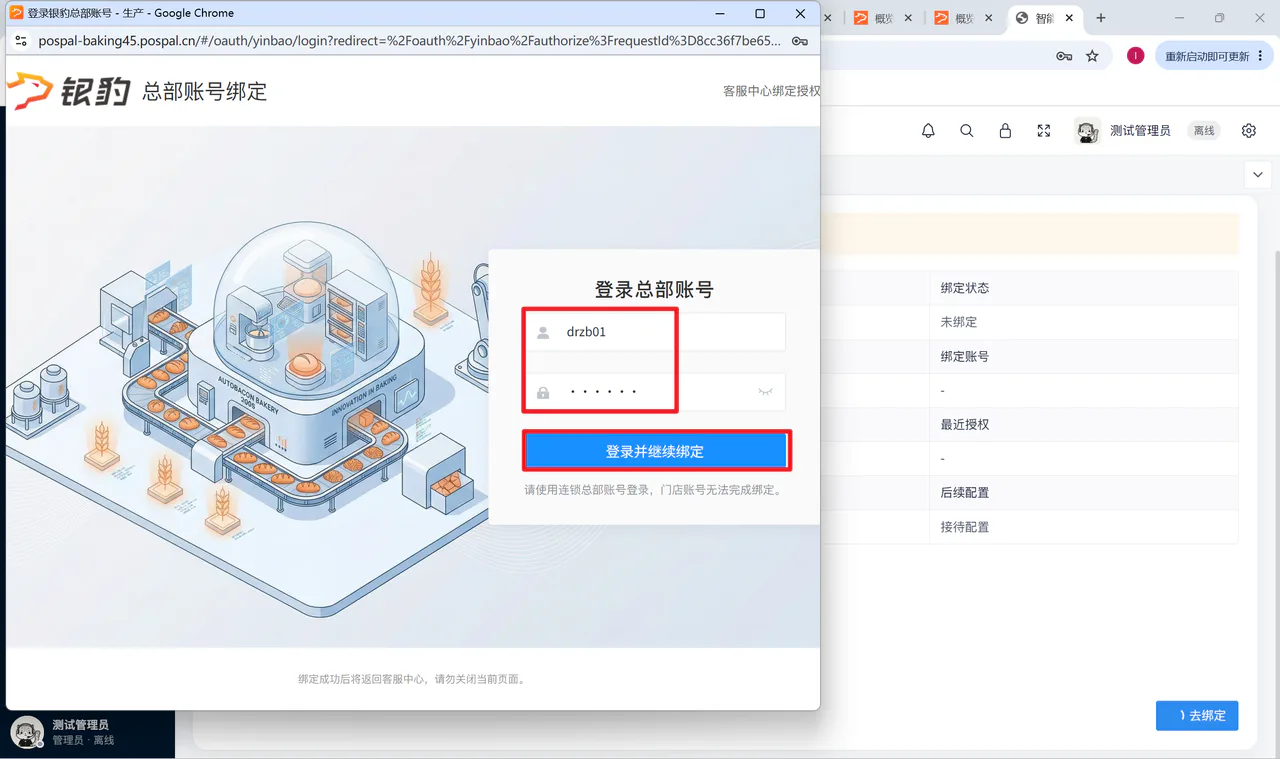The width and height of the screenshot is (1280, 759).
Task: Click 测试管理员 profile at sidebar bottom
Action: (x=87, y=732)
